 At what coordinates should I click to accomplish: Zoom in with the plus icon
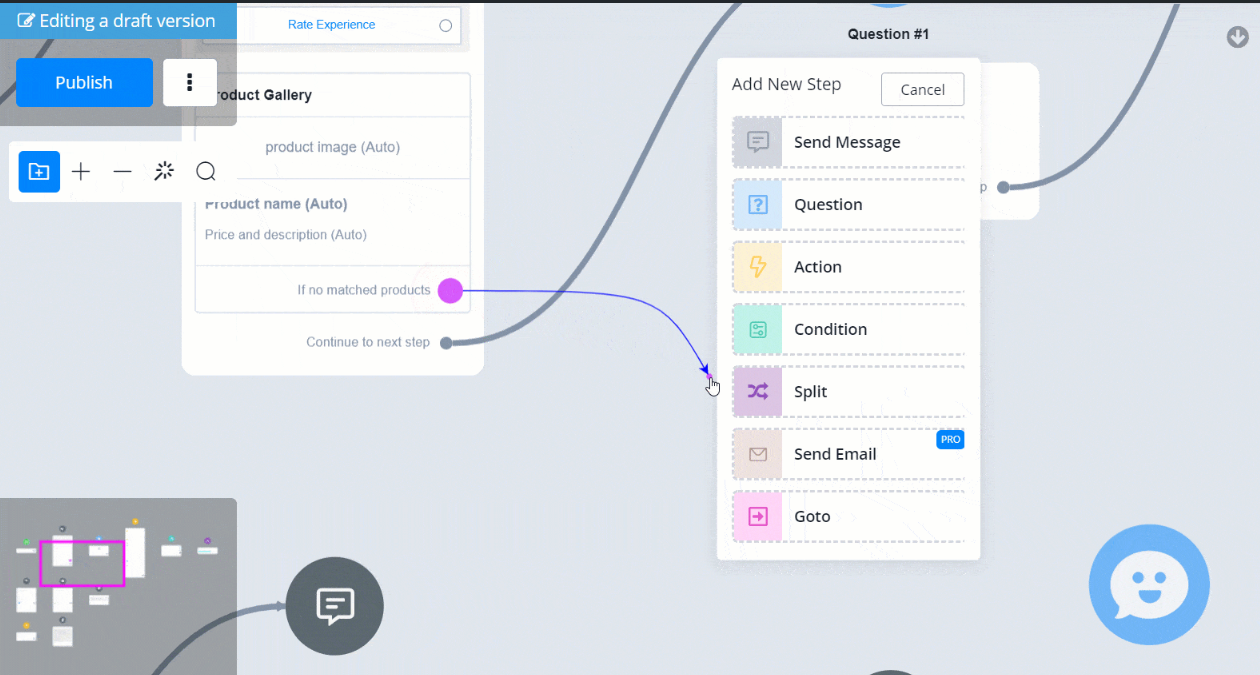(81, 172)
